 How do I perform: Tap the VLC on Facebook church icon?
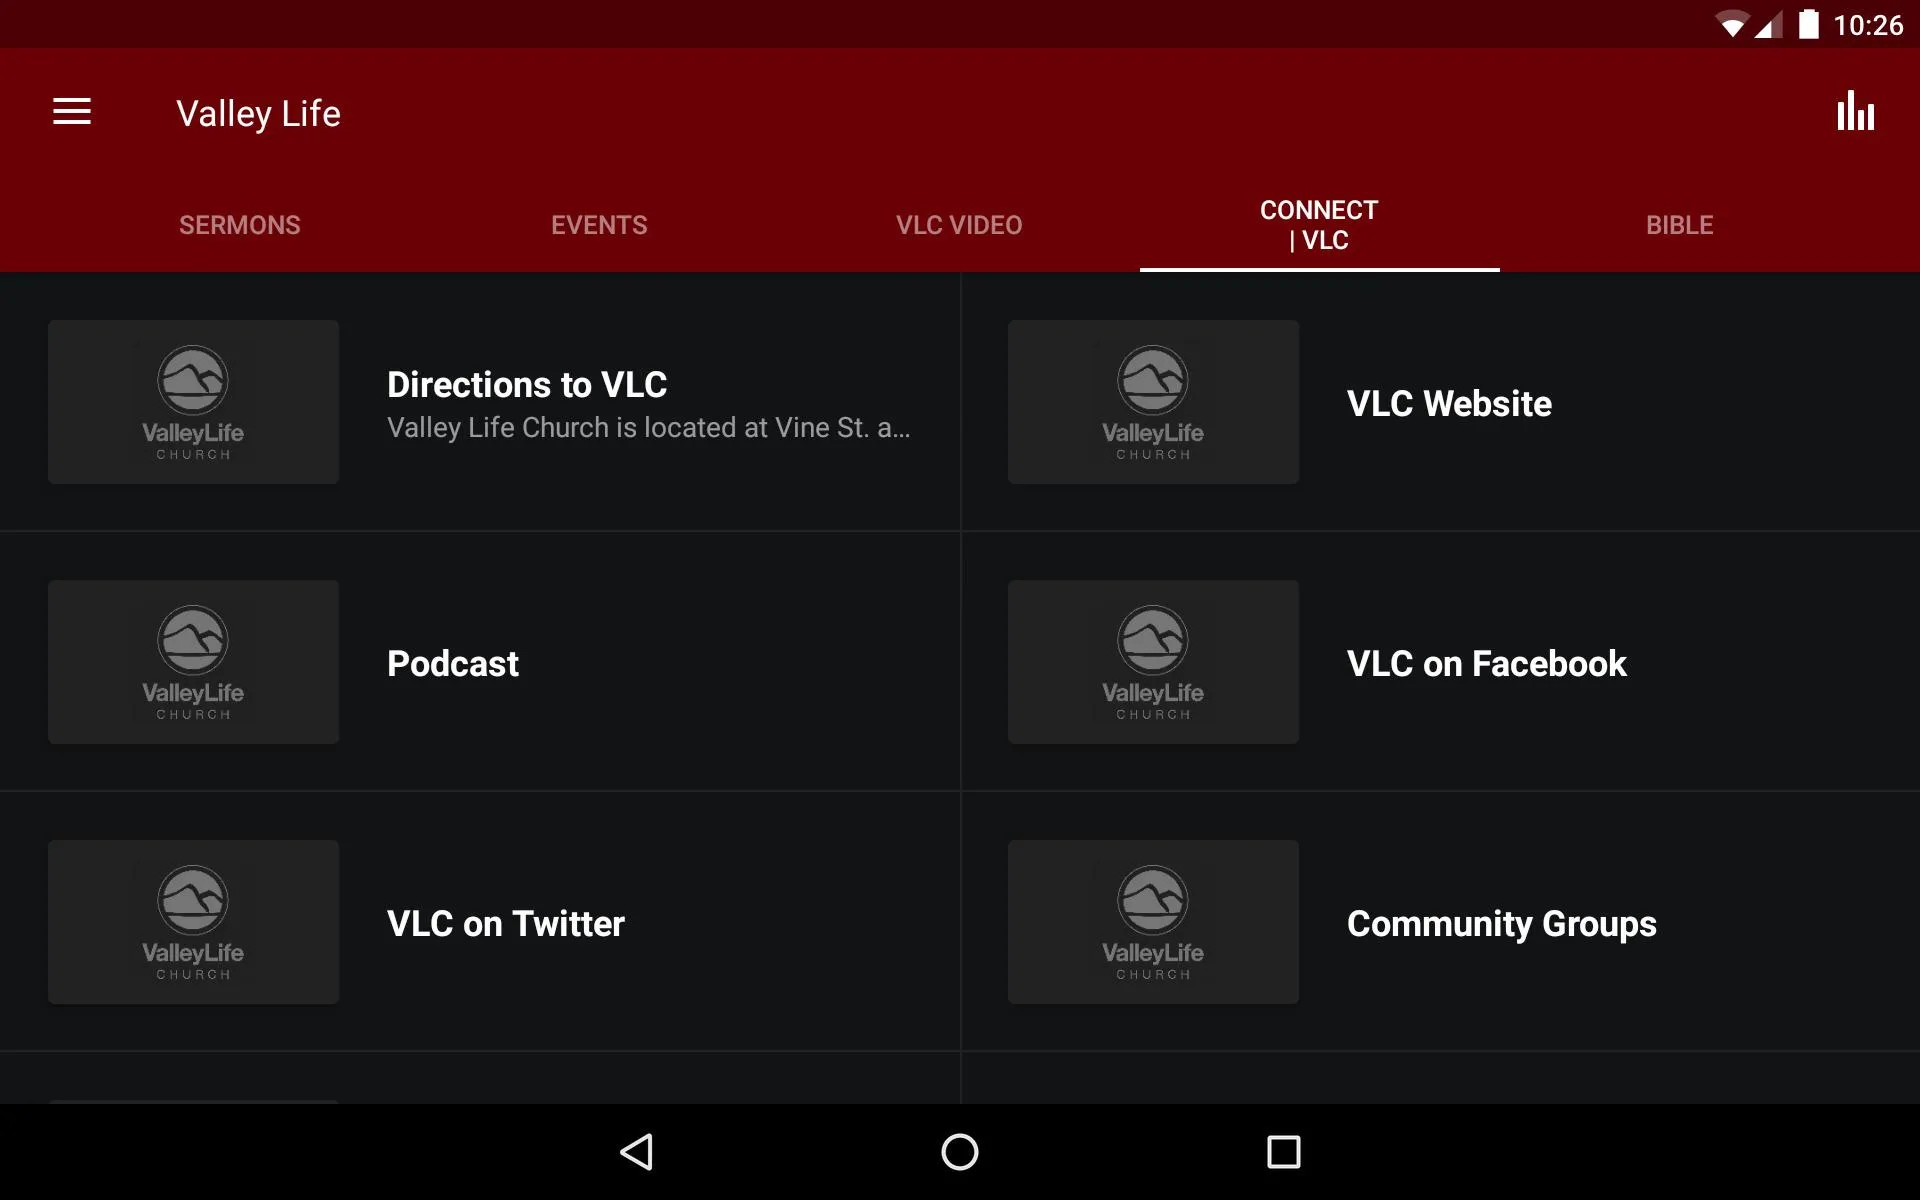click(1154, 662)
